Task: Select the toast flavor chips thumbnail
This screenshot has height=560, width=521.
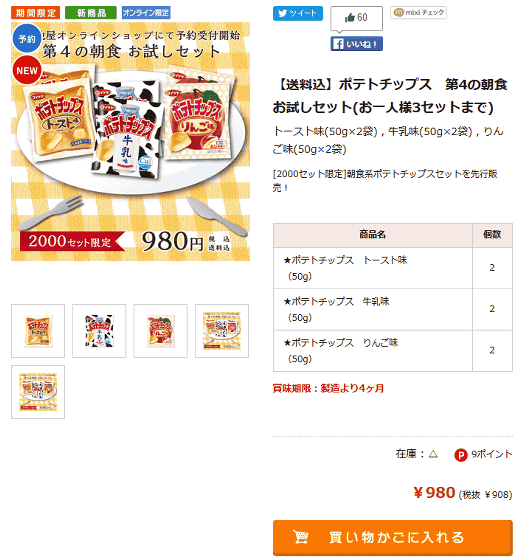Action: (38, 331)
